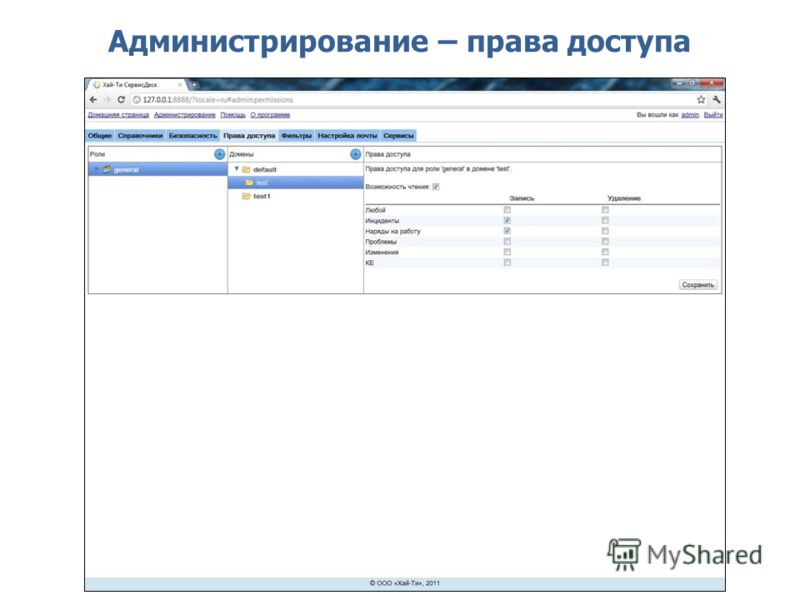
Task: Enable Удаление for Инциденты
Action: click(x=605, y=220)
